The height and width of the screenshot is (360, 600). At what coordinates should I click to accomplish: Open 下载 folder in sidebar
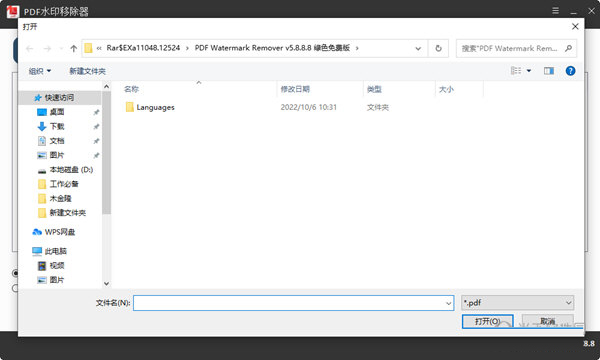(57, 126)
